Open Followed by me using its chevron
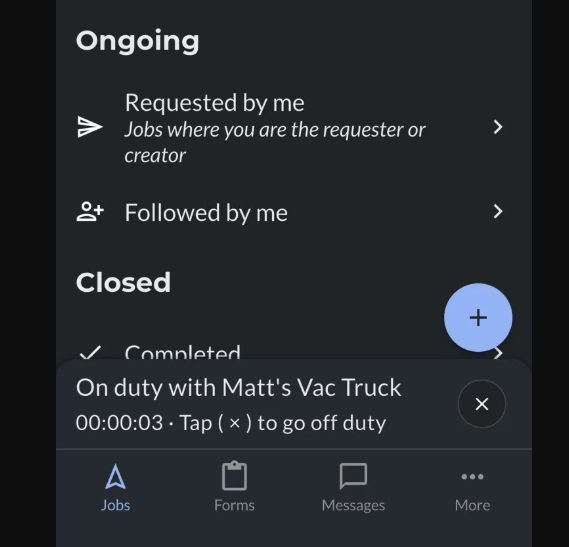This screenshot has width=569, height=547. coord(498,211)
